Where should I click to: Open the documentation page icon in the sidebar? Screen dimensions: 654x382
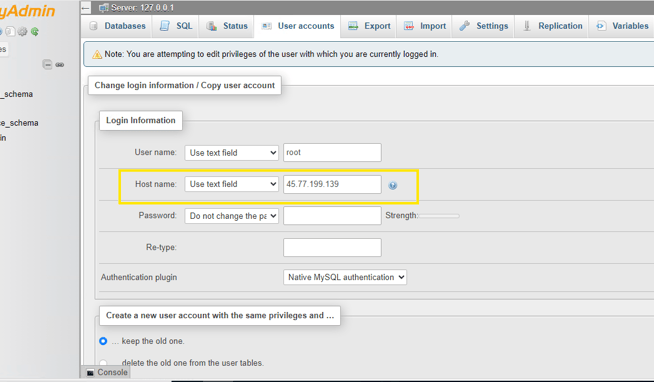pos(10,31)
